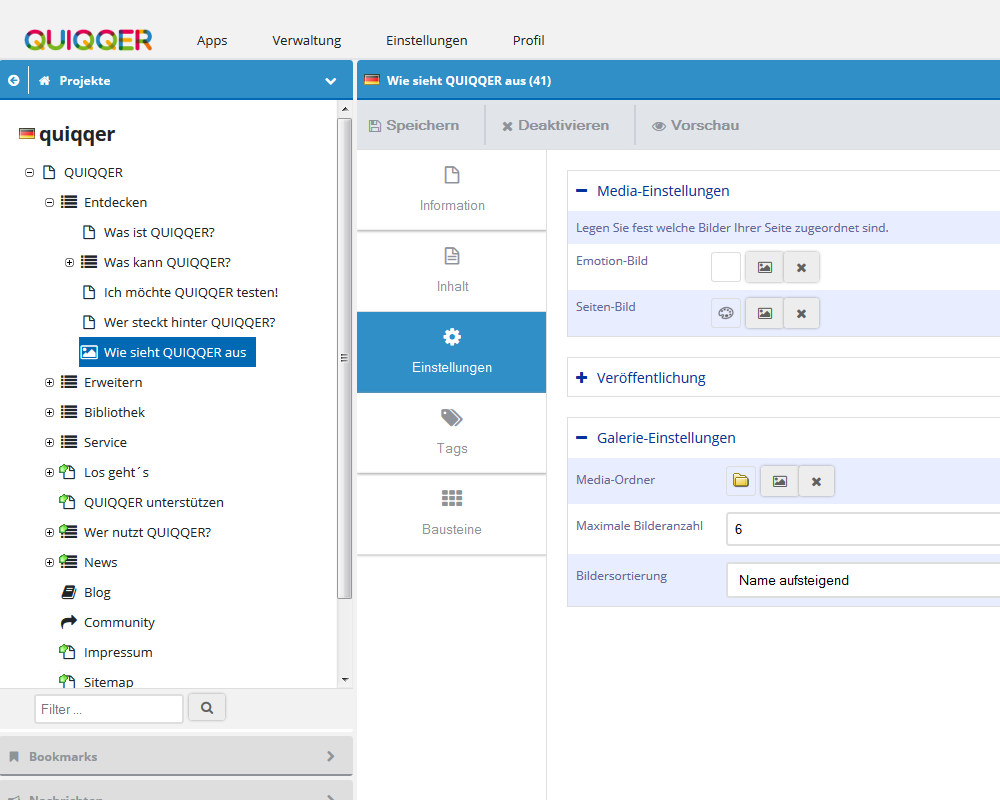
Task: Collapse the Entdecken tree node
Action: (49, 202)
